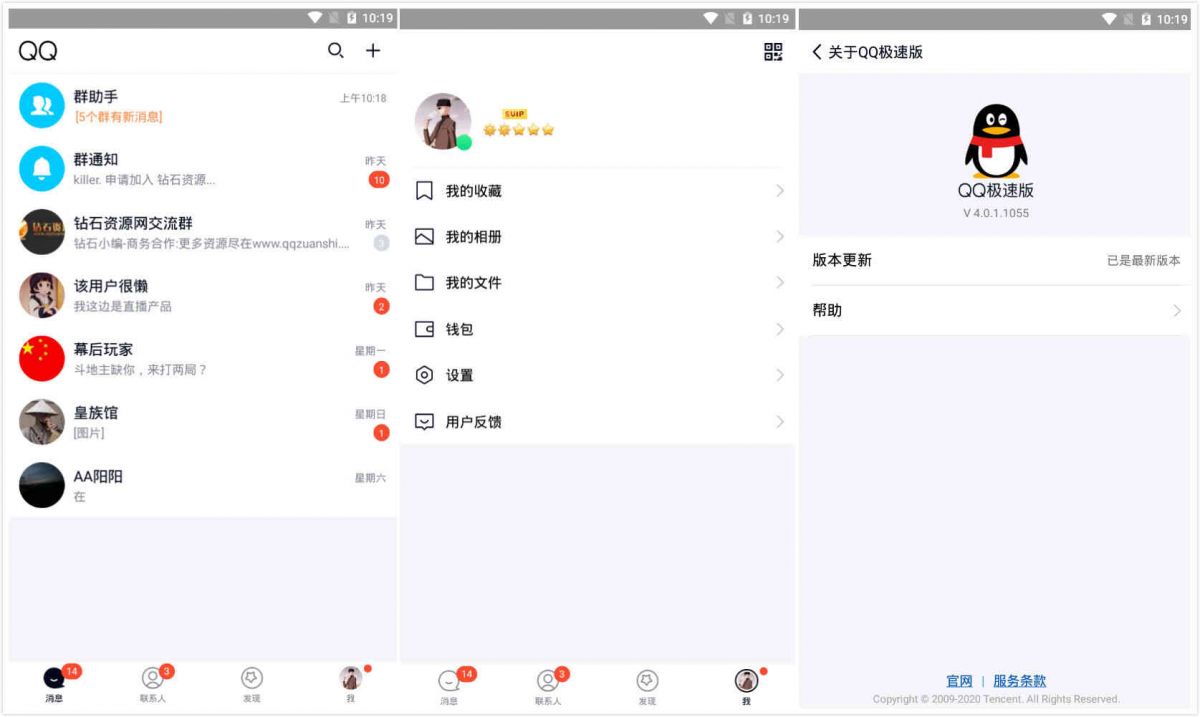The image size is (1200, 717).
Task: Open the 服务条款 link
Action: click(1019, 681)
